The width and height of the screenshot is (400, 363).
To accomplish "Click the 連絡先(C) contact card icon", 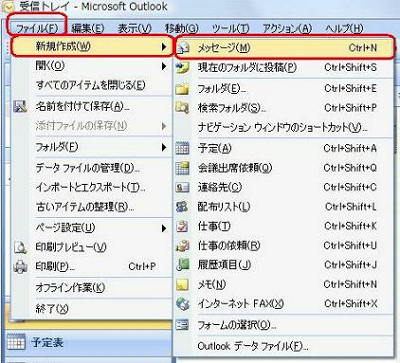I will tap(183, 188).
